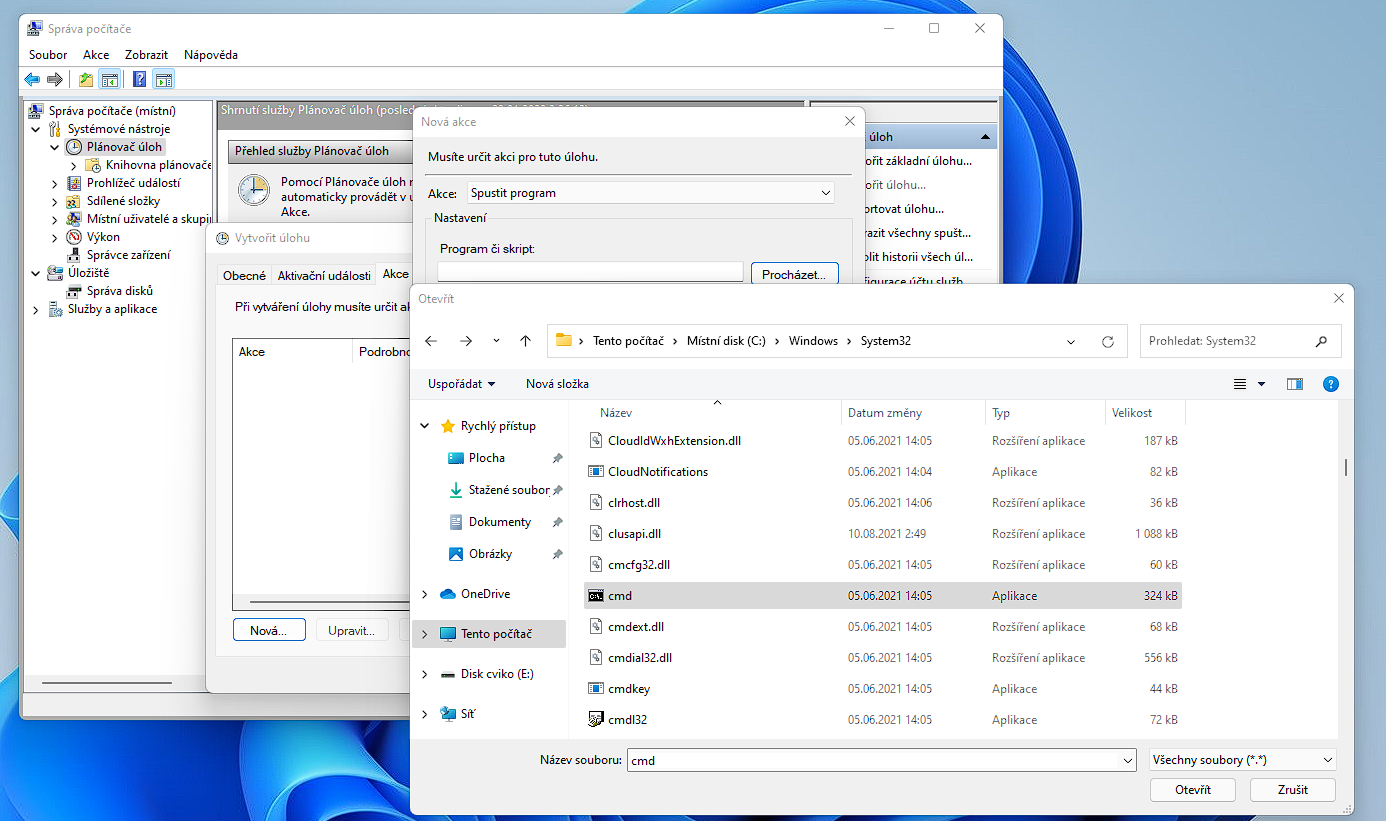Toggle the preview pane icon
Image resolution: width=1386 pixels, height=821 pixels.
1295,384
